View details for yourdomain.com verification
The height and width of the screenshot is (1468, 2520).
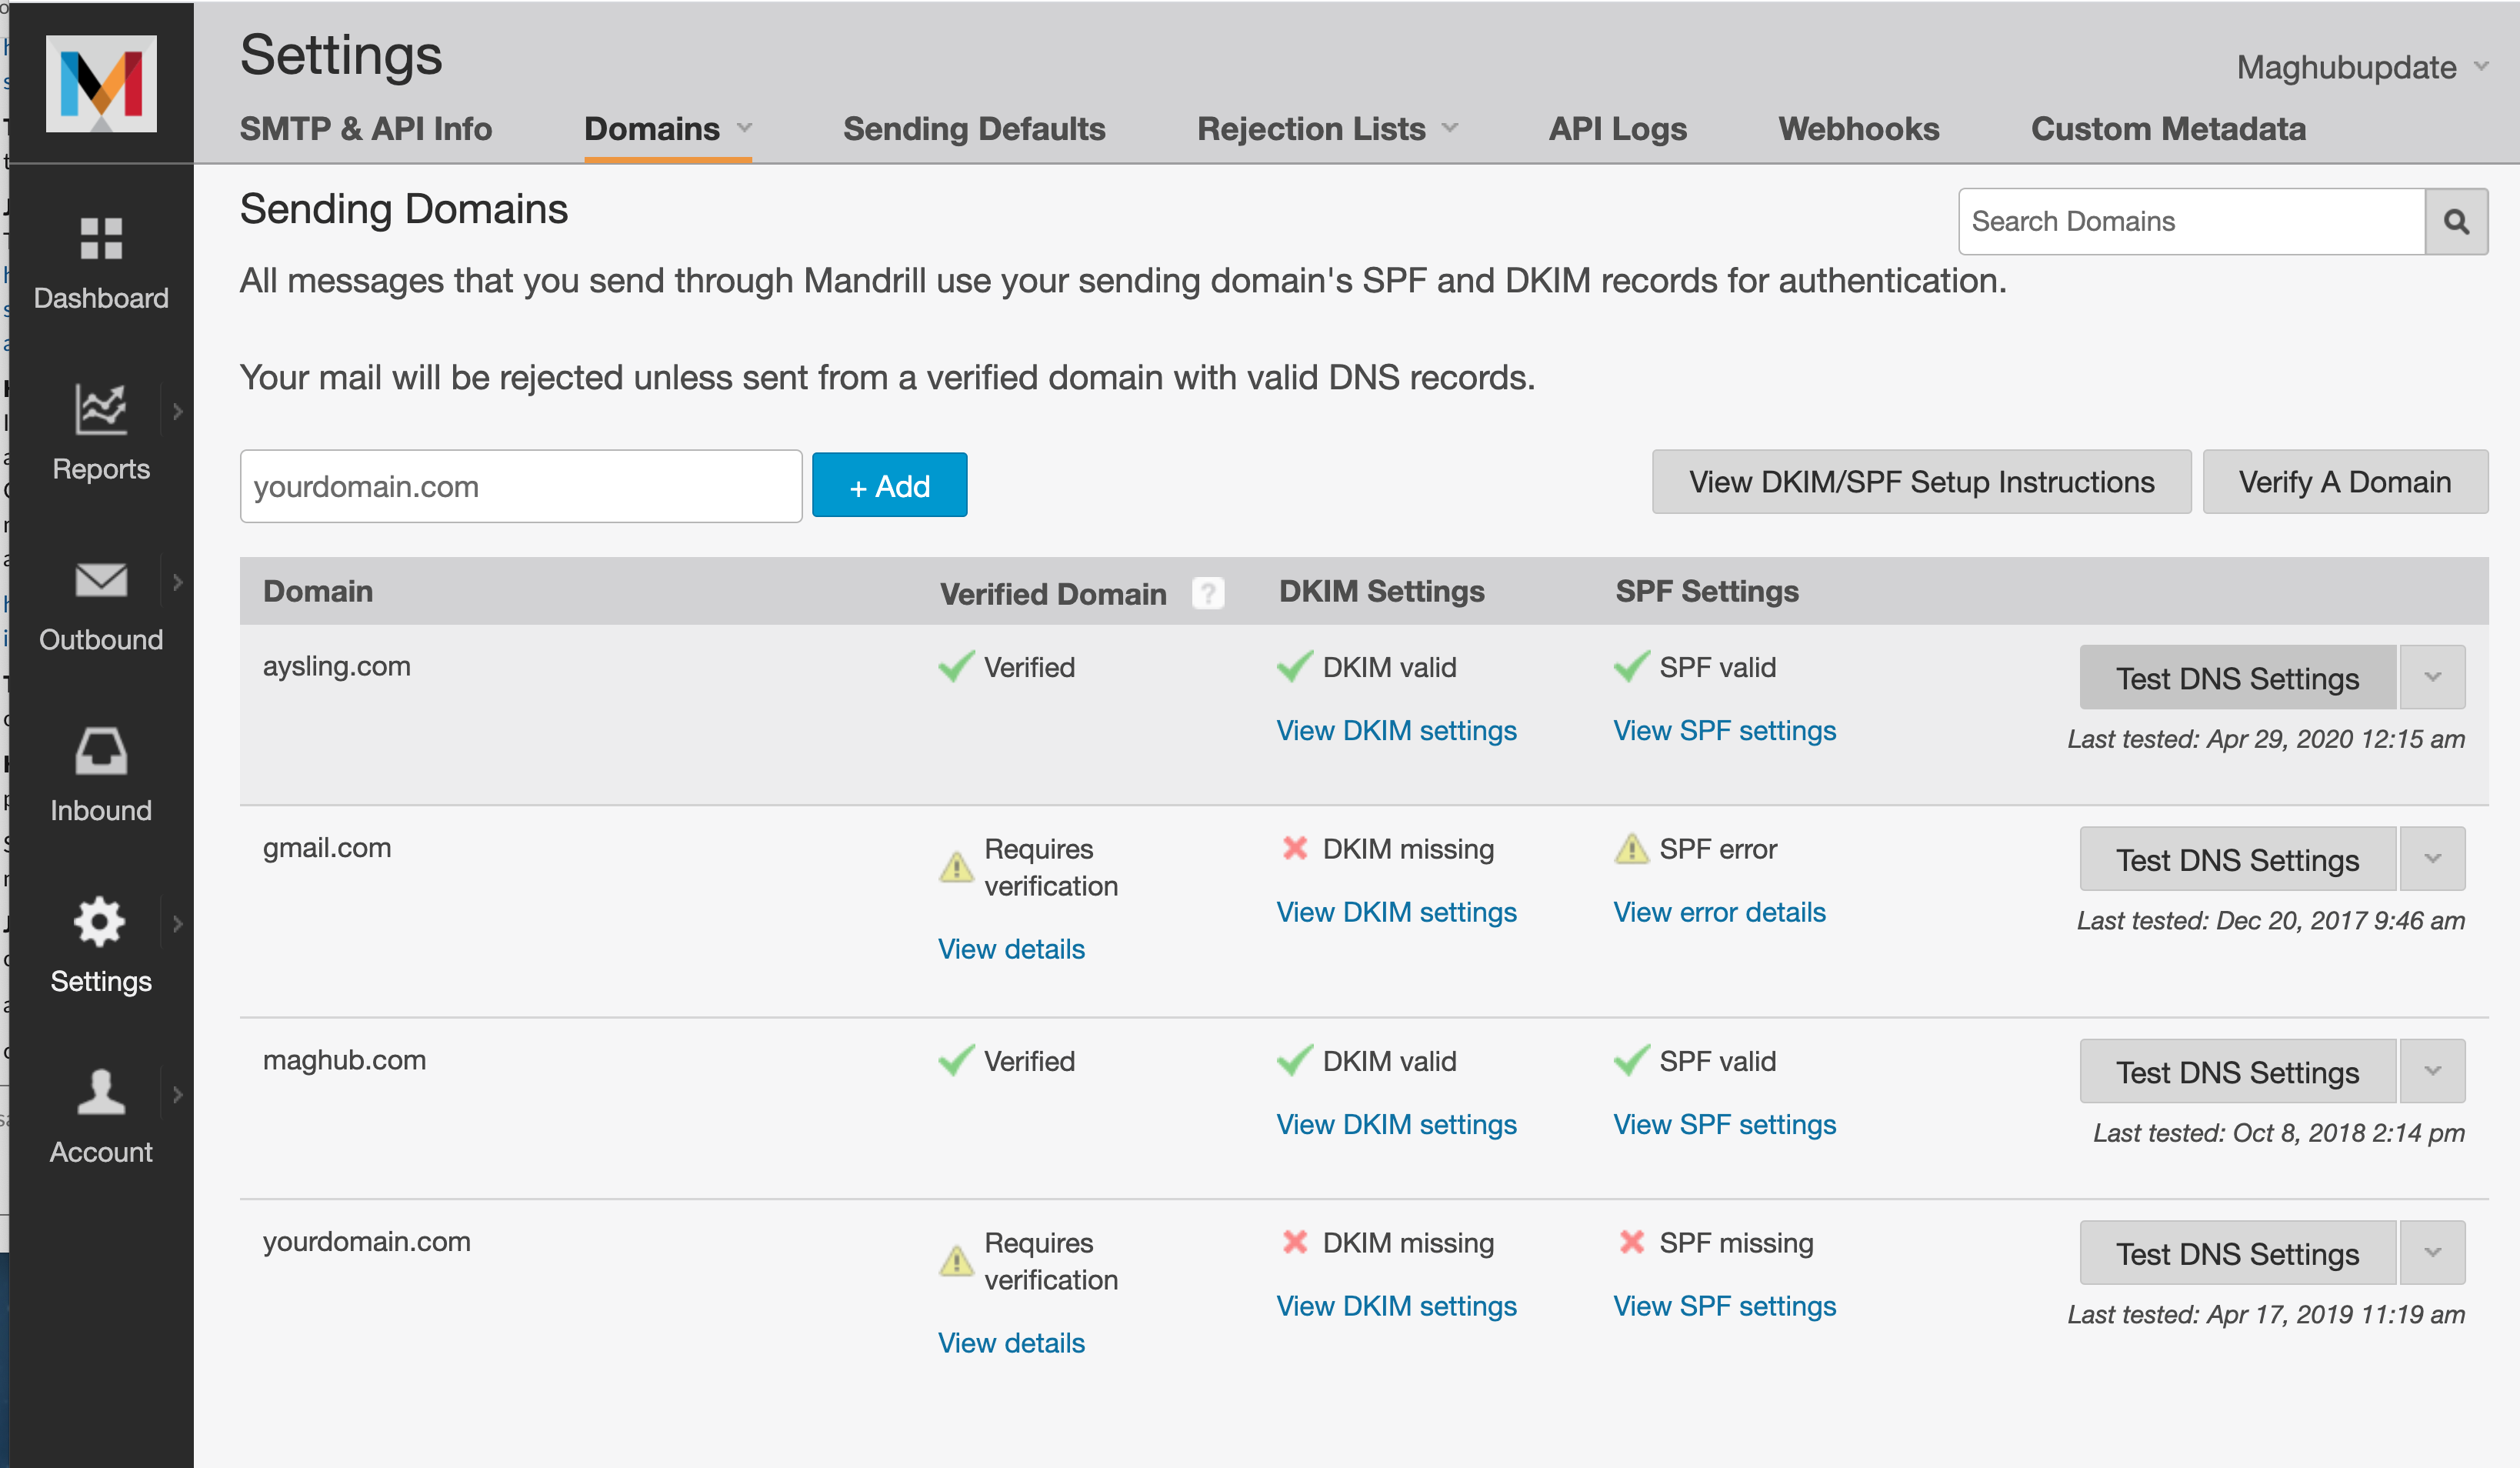pyautogui.click(x=1011, y=1342)
